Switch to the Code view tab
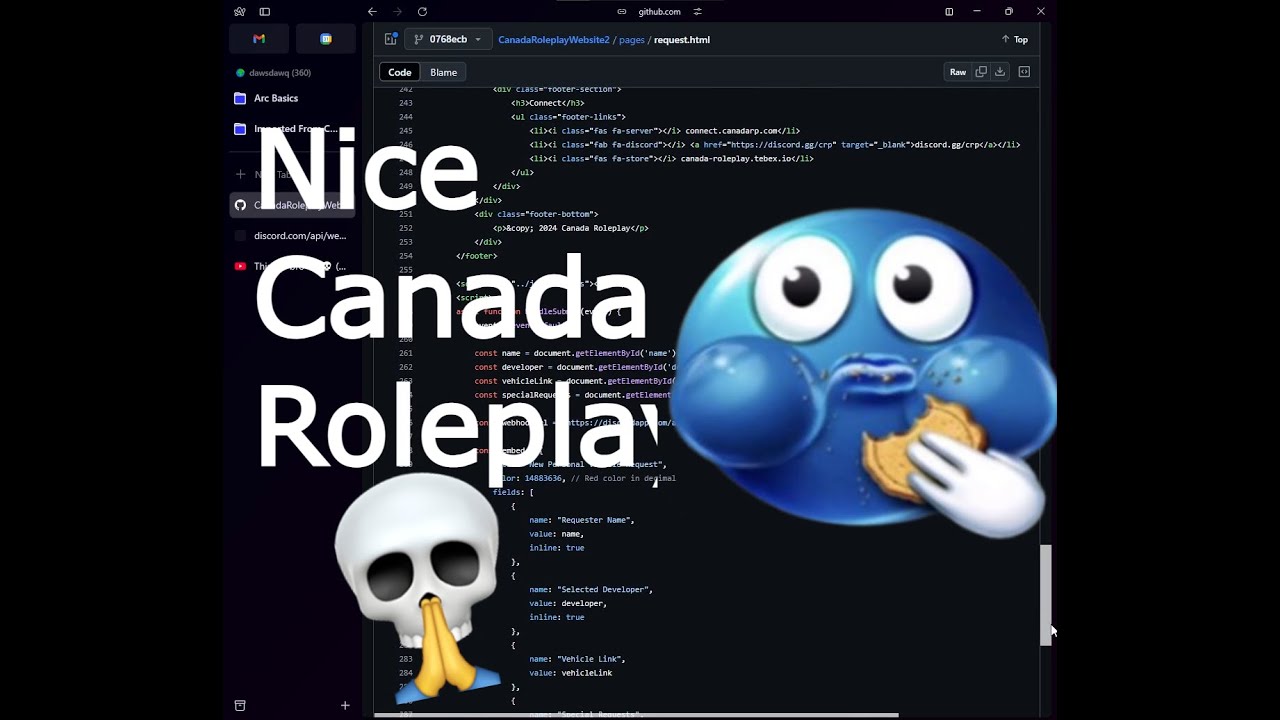 (x=400, y=72)
